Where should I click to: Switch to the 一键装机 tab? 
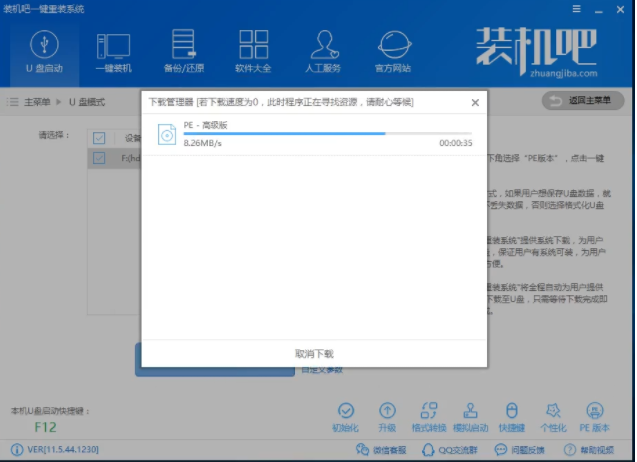113,51
